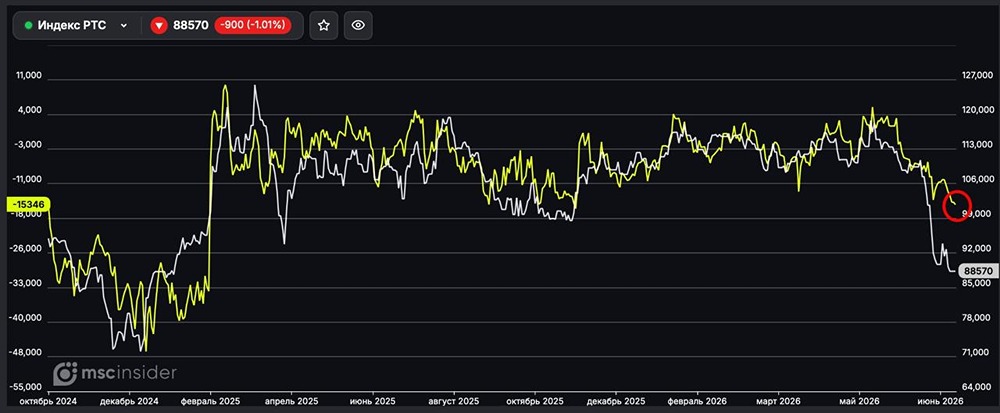This screenshot has width=1000, height=413.
Task: Click the февраль 2025 time axis label
Action: click(210, 402)
